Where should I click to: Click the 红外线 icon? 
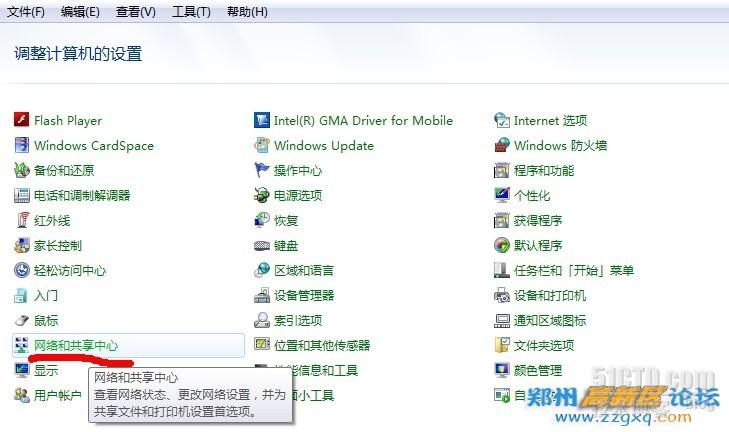tap(21, 220)
